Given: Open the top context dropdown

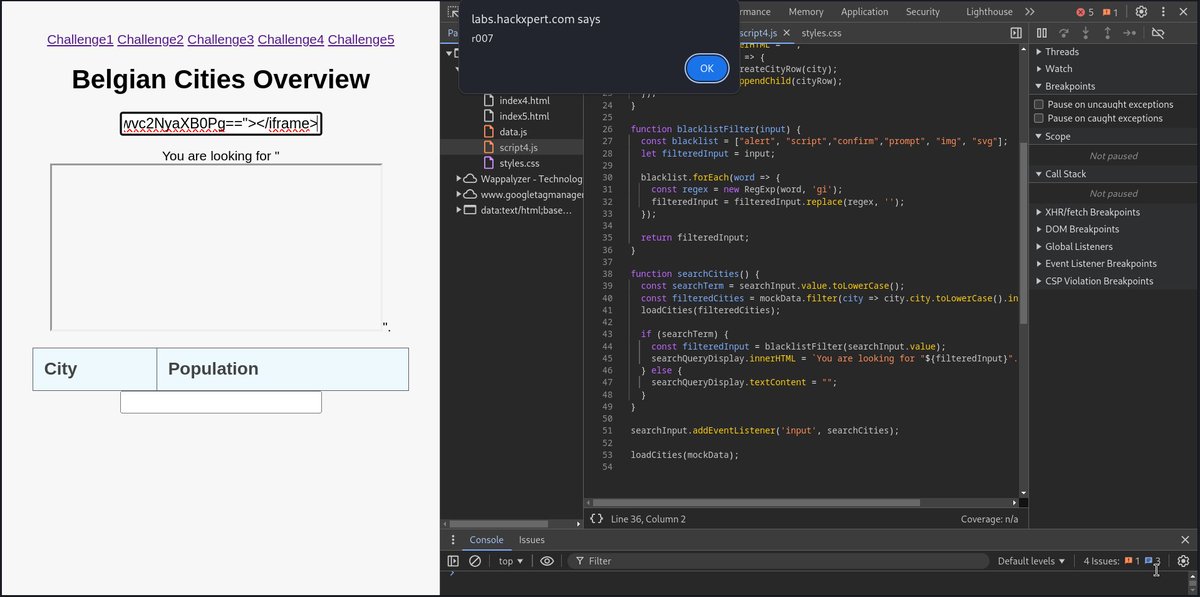Looking at the screenshot, I should [x=511, y=561].
